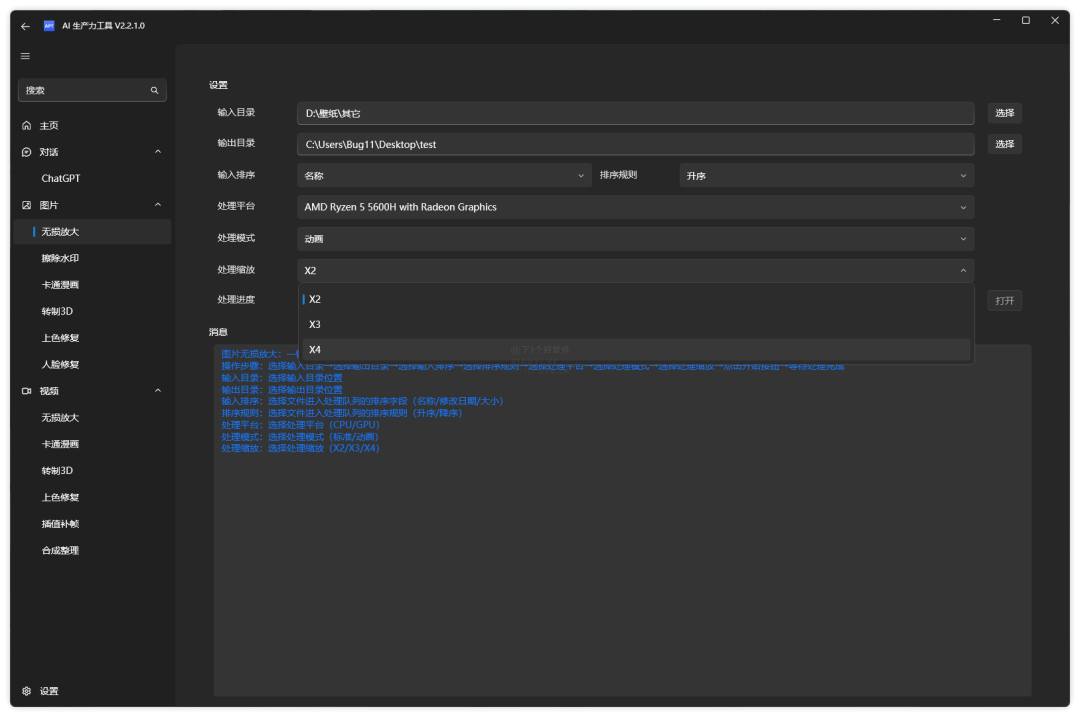The width and height of the screenshot is (1080, 717).
Task: Collapse the 图片 section chevron
Action: point(158,205)
